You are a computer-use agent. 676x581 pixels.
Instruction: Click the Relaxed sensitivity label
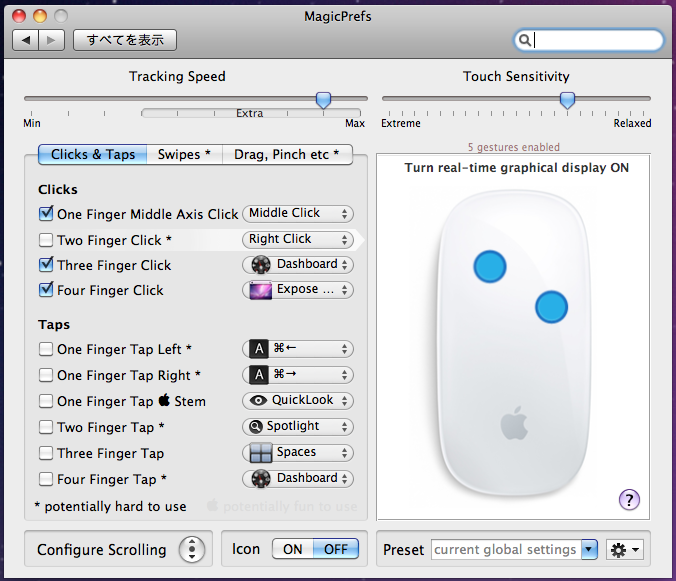point(632,123)
